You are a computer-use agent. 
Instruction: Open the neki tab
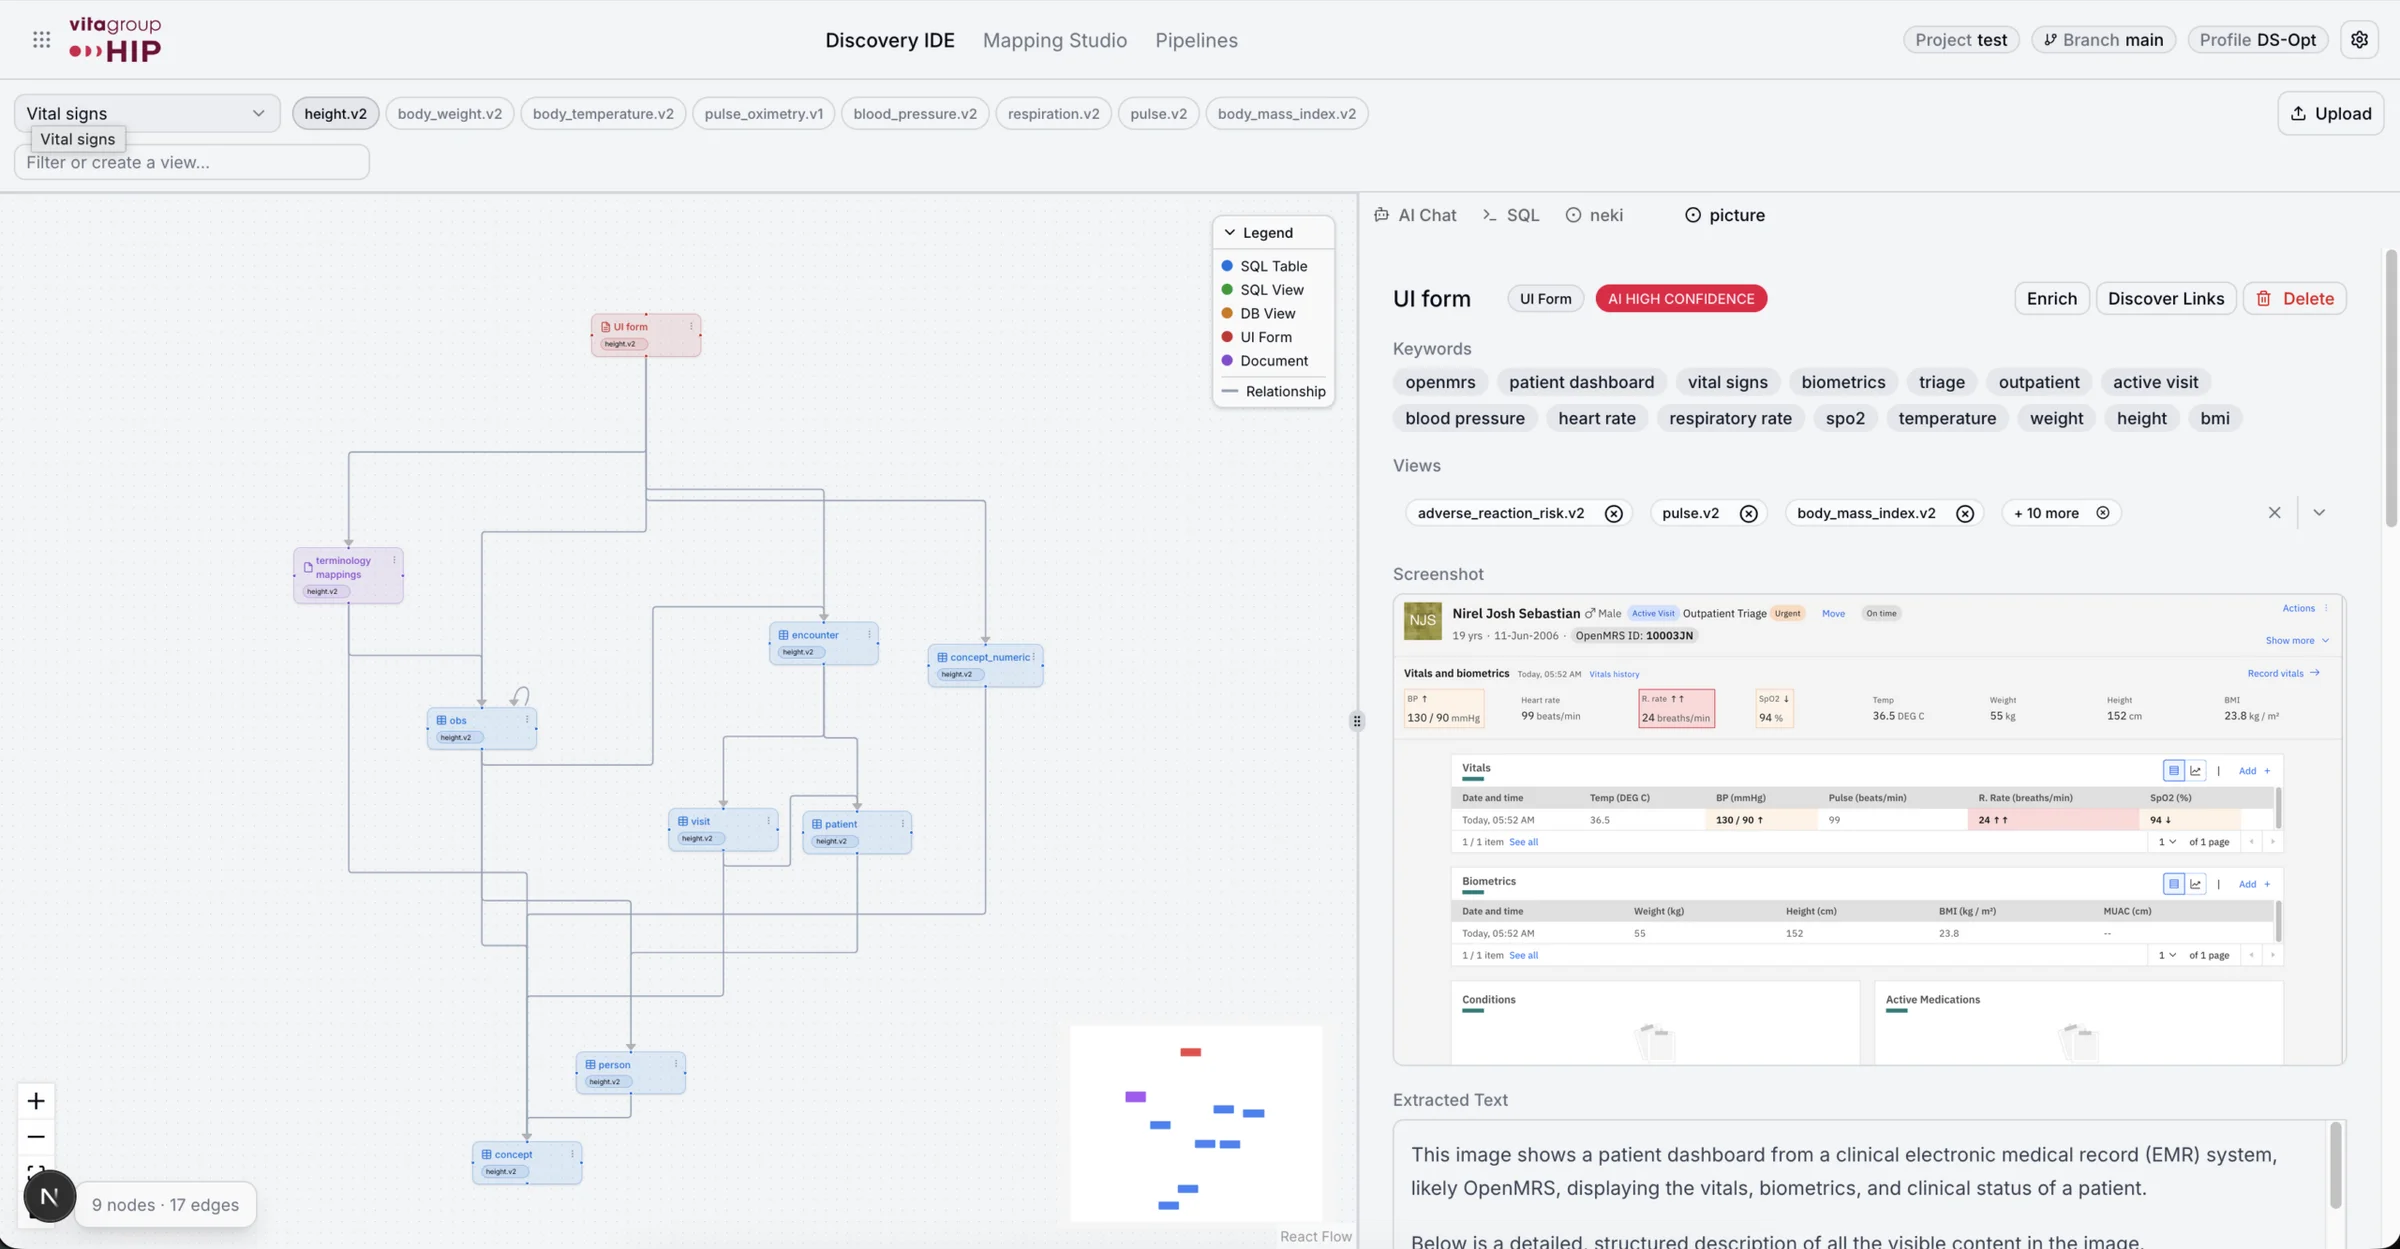pos(1594,215)
